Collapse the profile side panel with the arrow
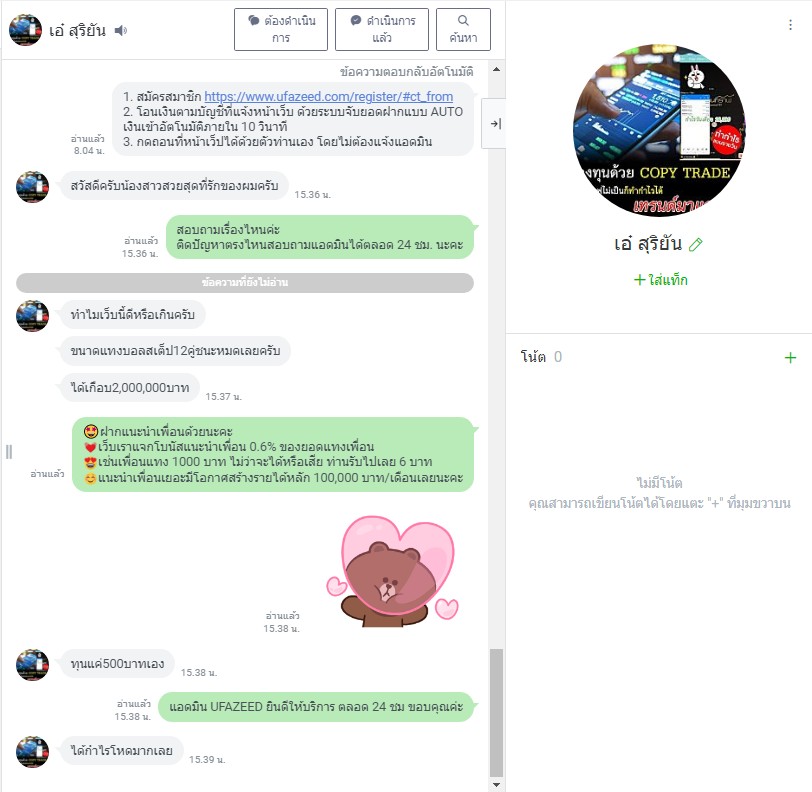The width and height of the screenshot is (812, 792). (x=495, y=124)
